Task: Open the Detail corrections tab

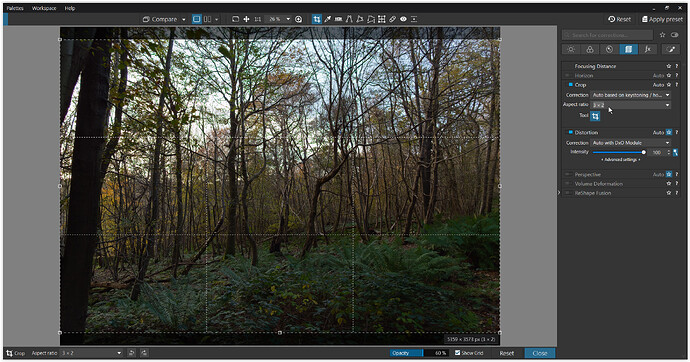Action: pyautogui.click(x=609, y=49)
